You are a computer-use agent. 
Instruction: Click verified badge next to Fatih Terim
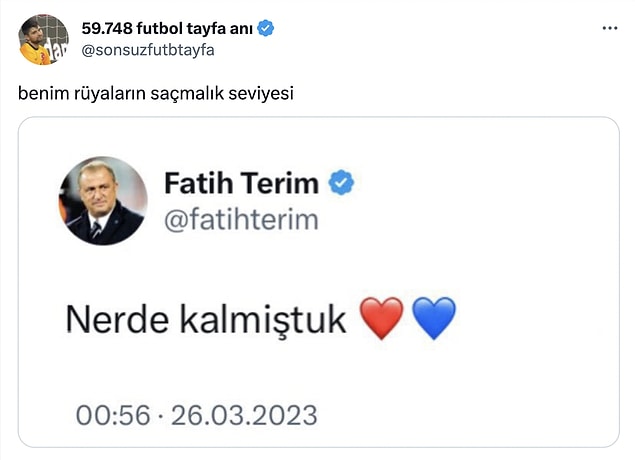click(x=341, y=183)
